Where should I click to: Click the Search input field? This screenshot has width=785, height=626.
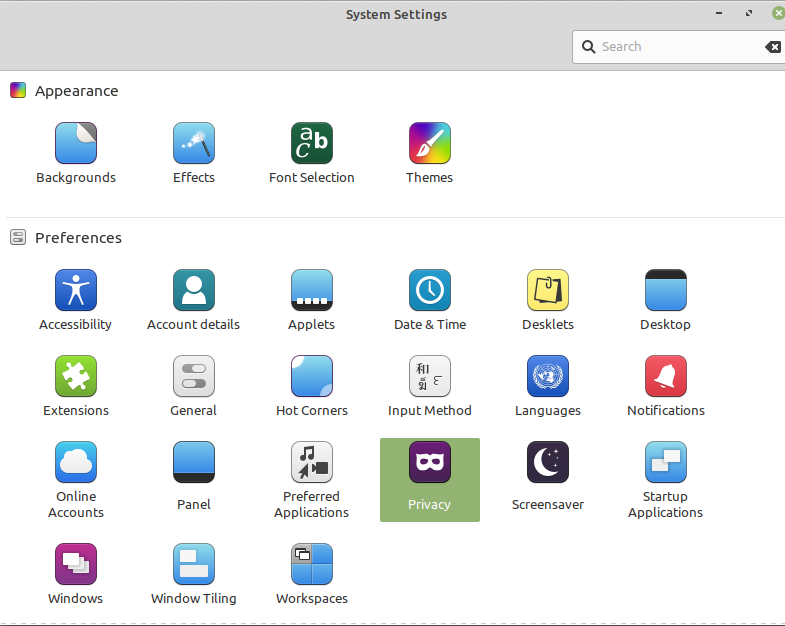pyautogui.click(x=675, y=47)
